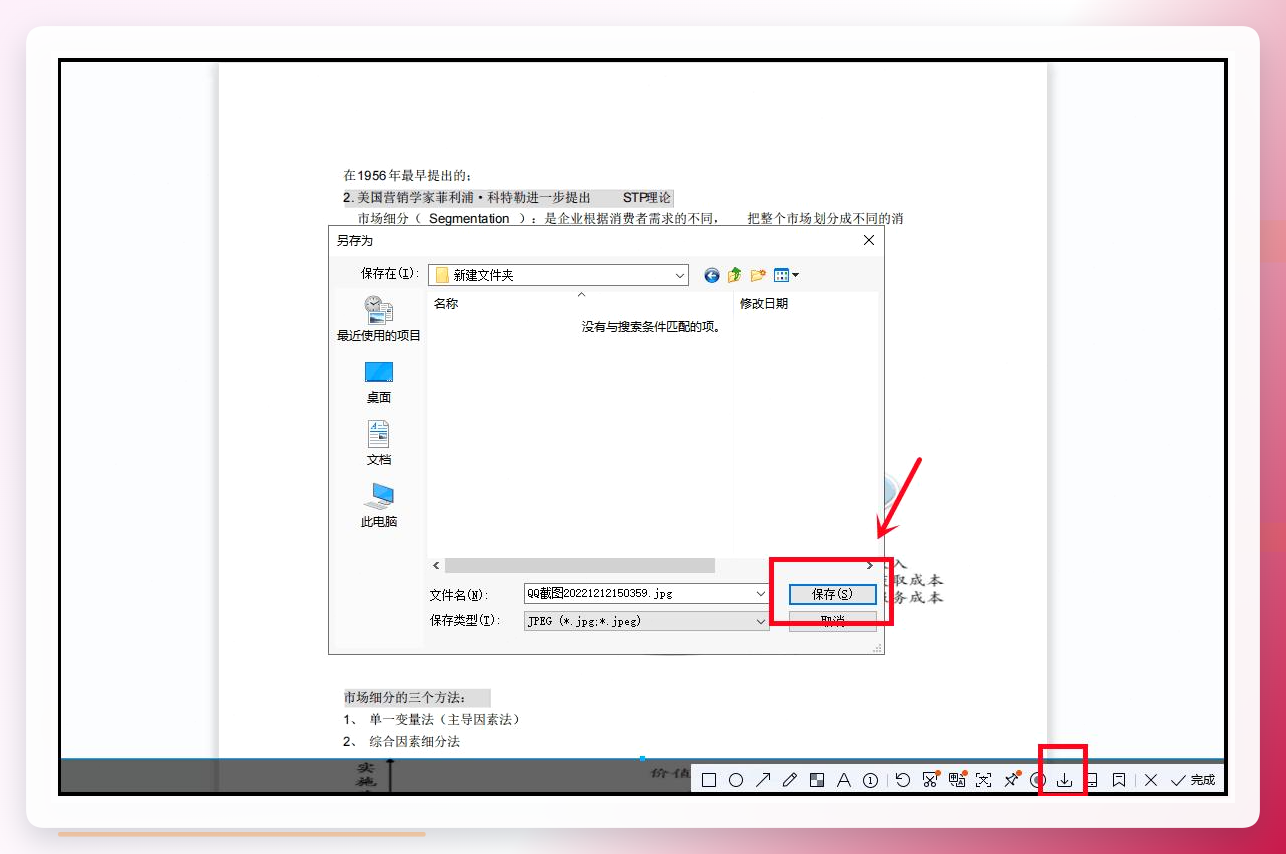
Task: Pick the pencil brush tool
Action: [x=790, y=780]
